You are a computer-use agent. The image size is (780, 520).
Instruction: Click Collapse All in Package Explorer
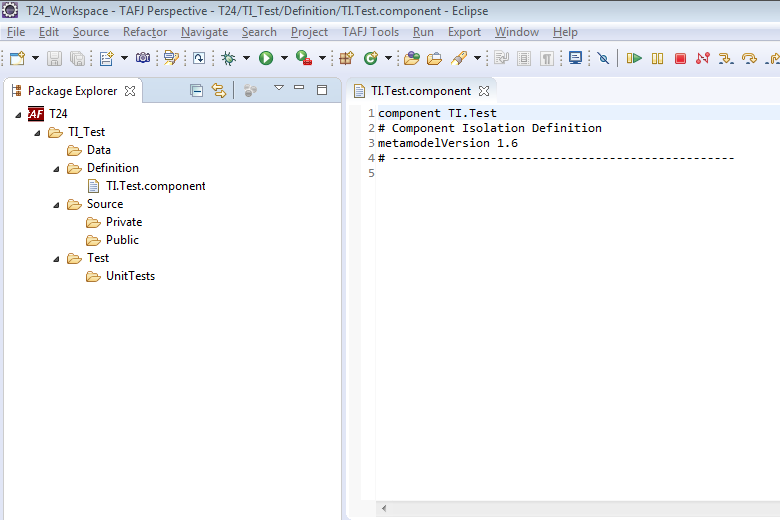[x=196, y=91]
